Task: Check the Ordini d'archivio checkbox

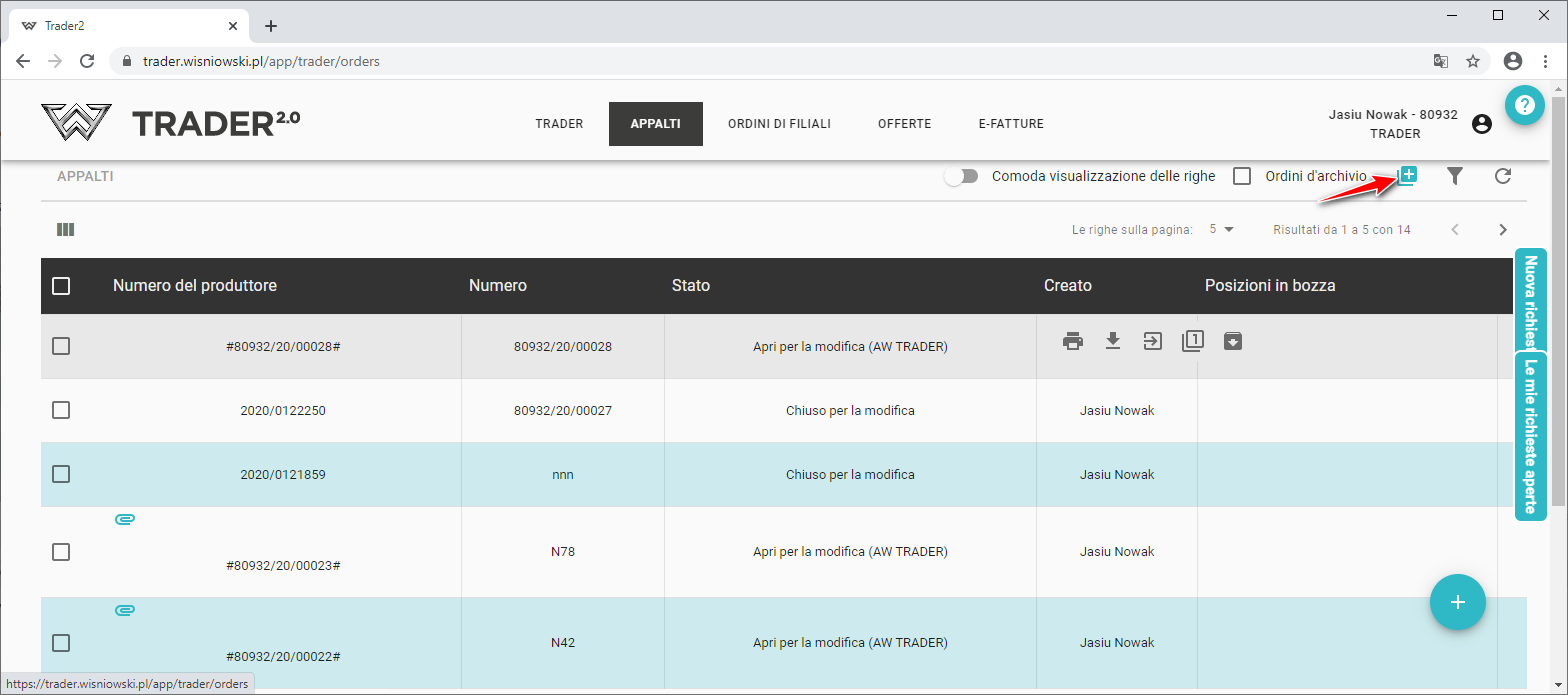Action: coord(1242,177)
